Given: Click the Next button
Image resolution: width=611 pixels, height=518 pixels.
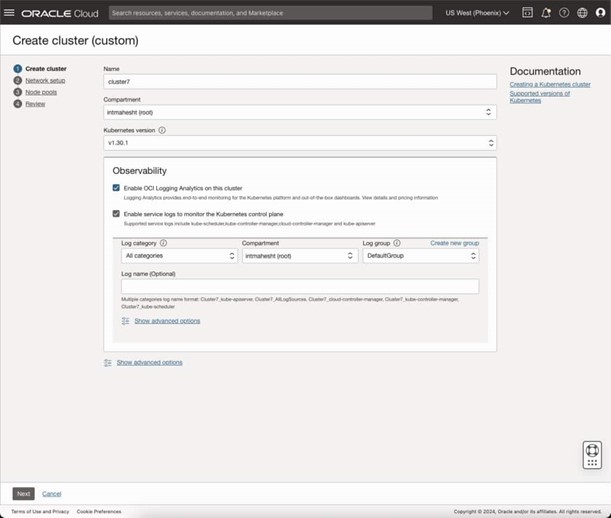Looking at the screenshot, I should [x=23, y=494].
